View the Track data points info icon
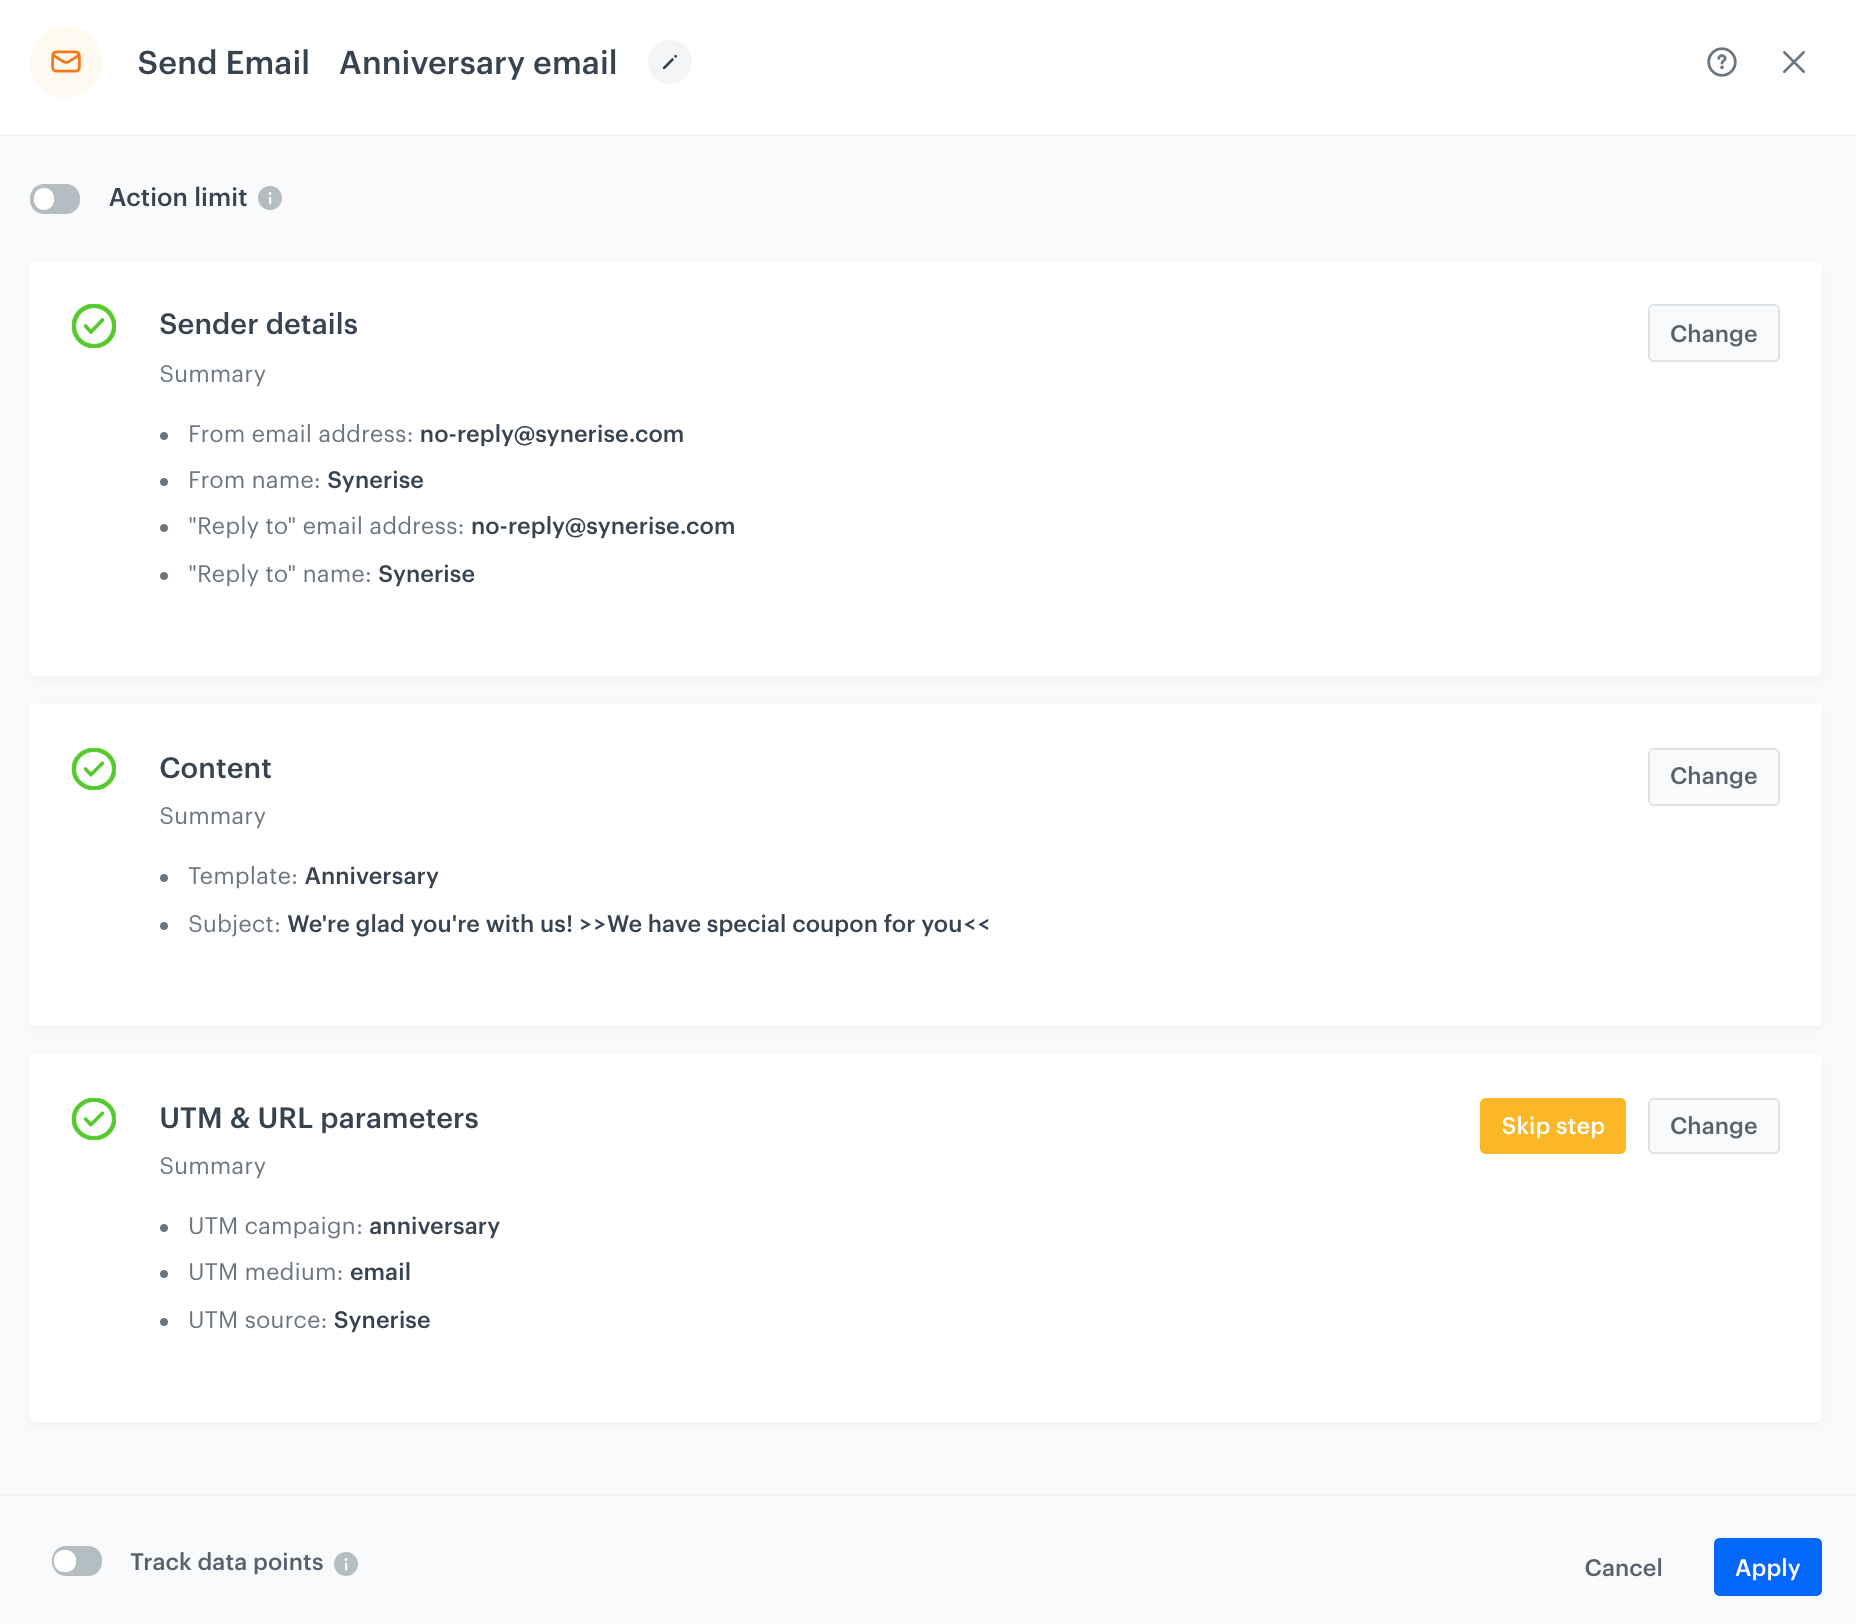 pos(346,1562)
